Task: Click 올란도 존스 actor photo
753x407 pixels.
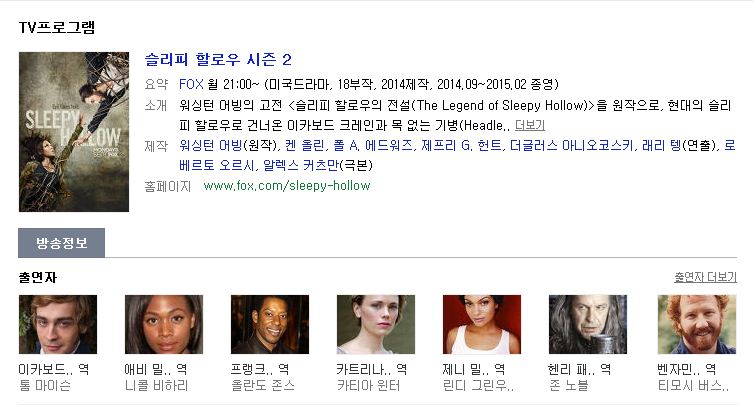Action: point(270,324)
